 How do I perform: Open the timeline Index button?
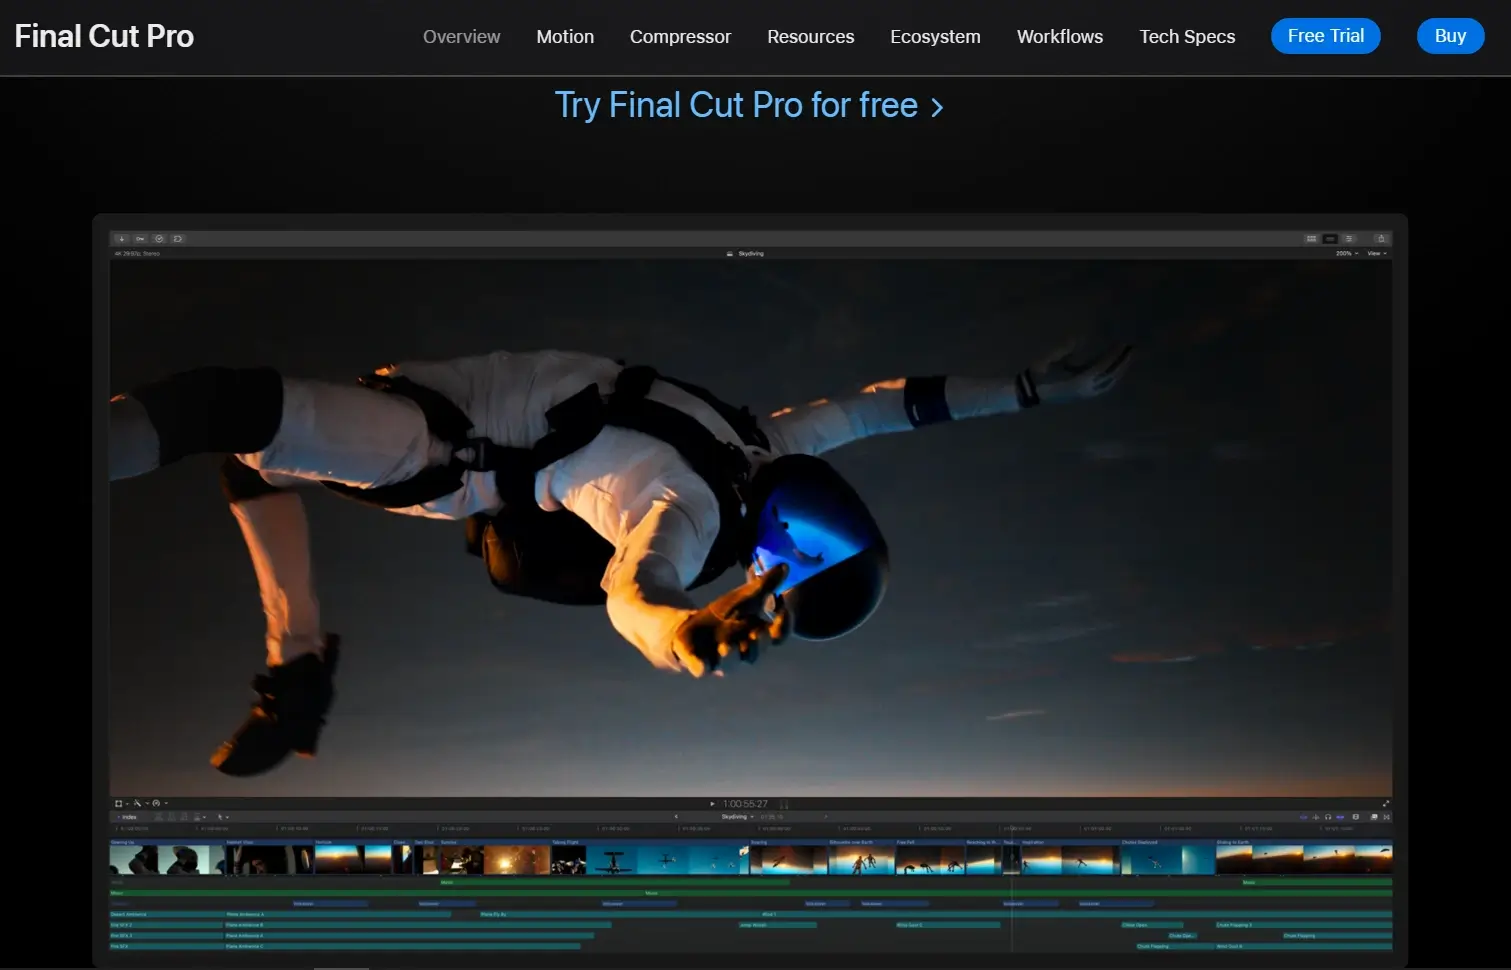coord(127,817)
